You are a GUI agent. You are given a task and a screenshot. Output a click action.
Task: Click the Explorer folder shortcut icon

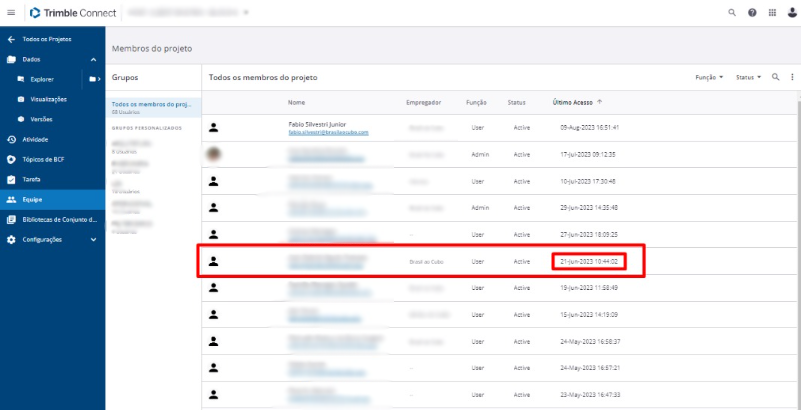coord(92,78)
